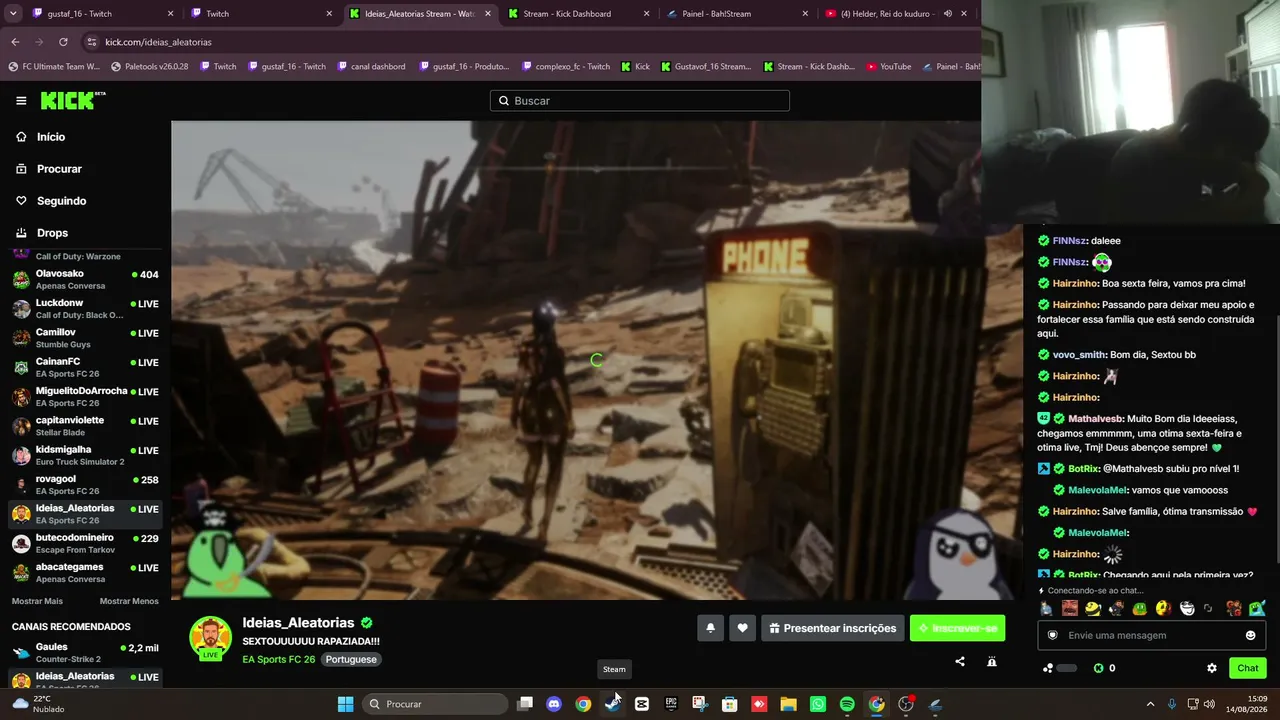Open the Kick hamburger menu
This screenshot has width=1280, height=720.
[21, 101]
